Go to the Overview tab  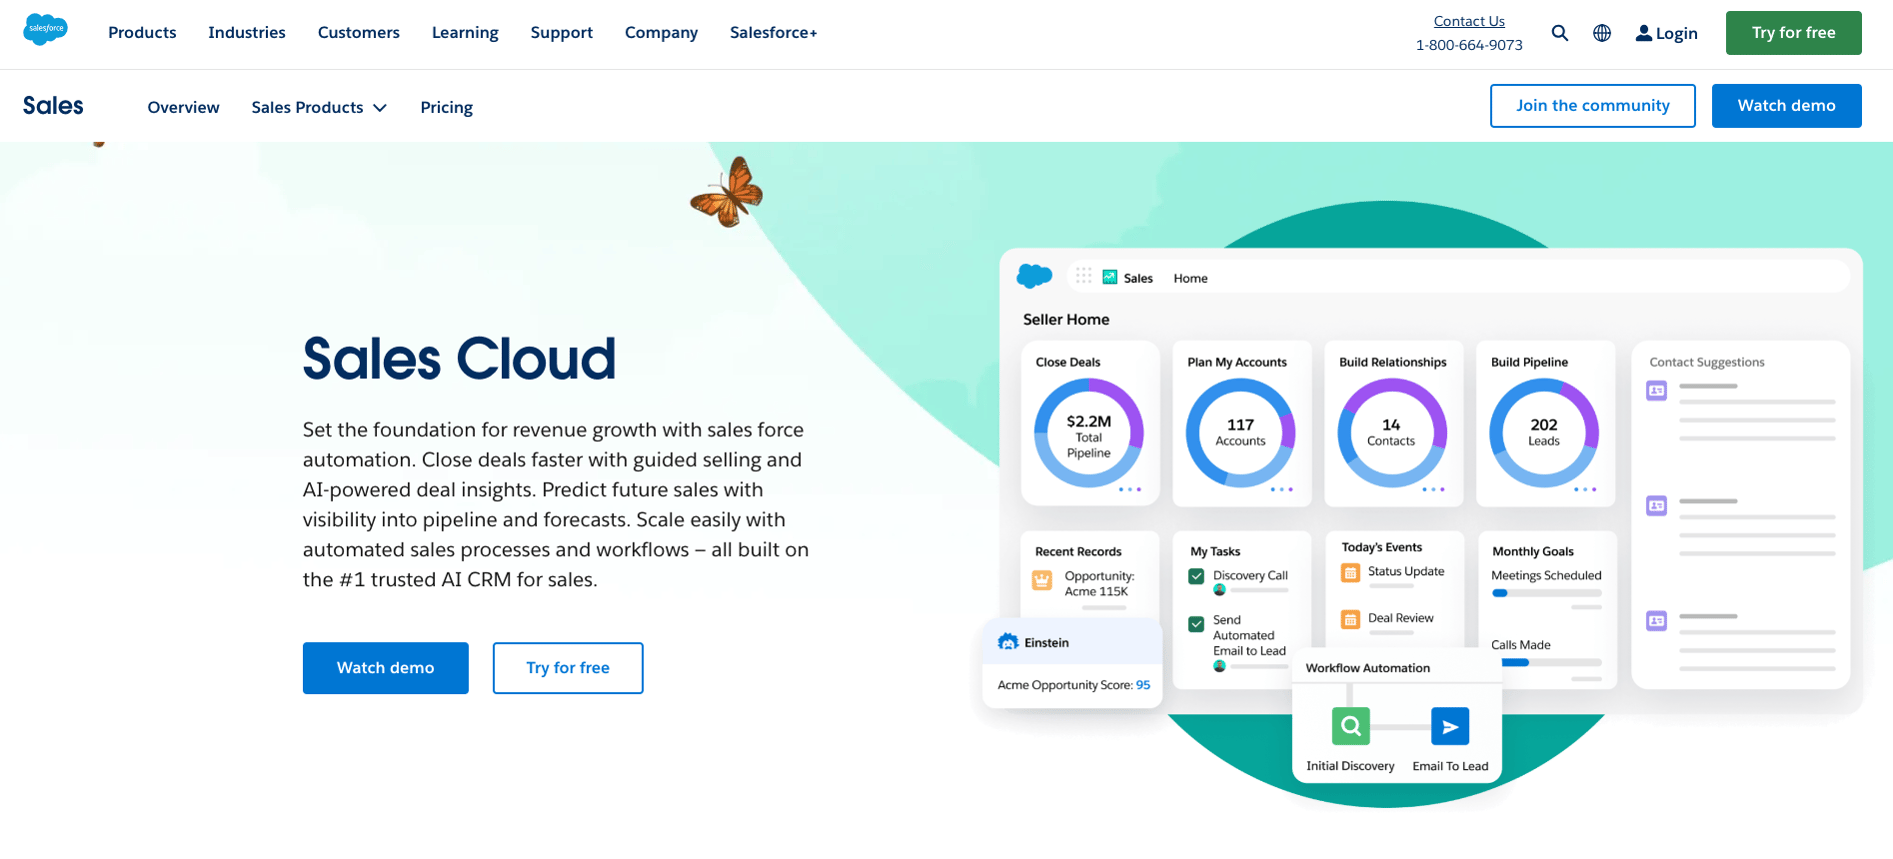(x=183, y=107)
